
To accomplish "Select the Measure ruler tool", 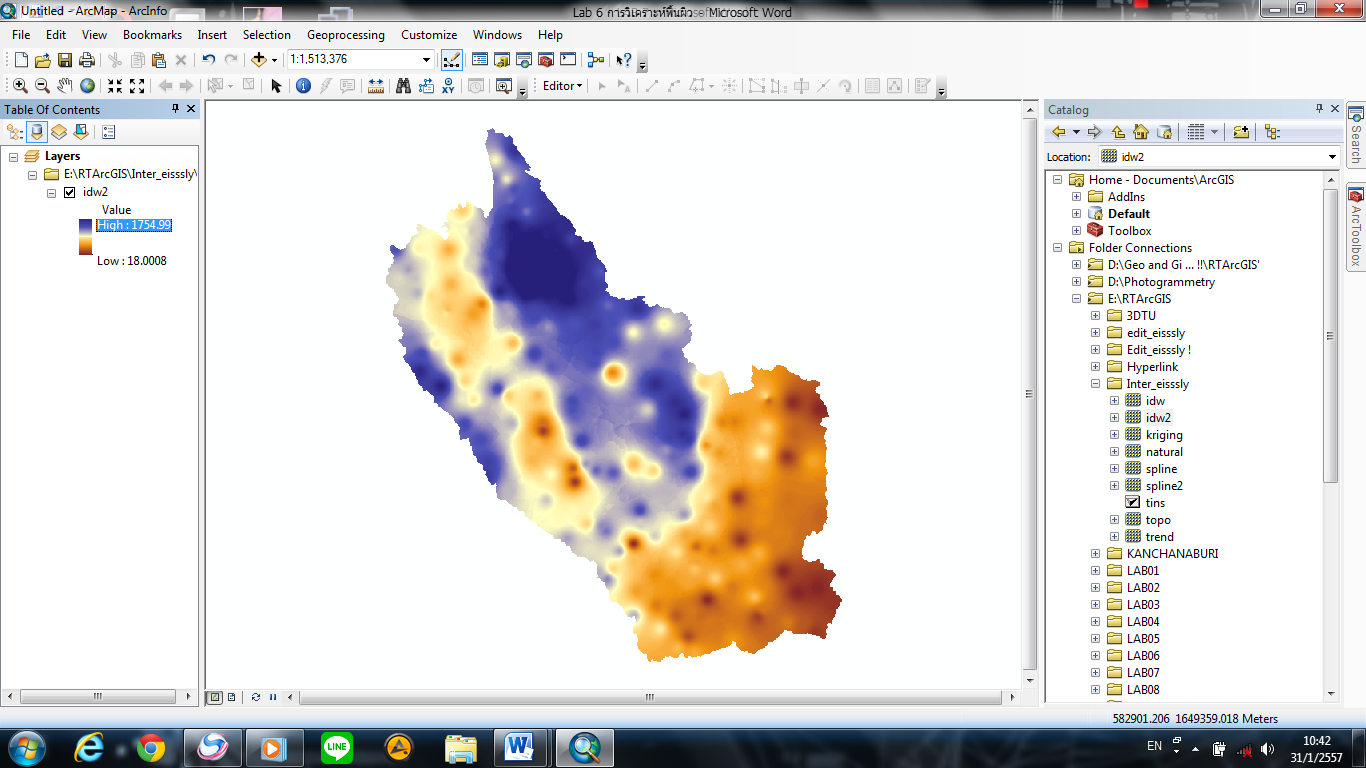I will pyautogui.click(x=376, y=86).
